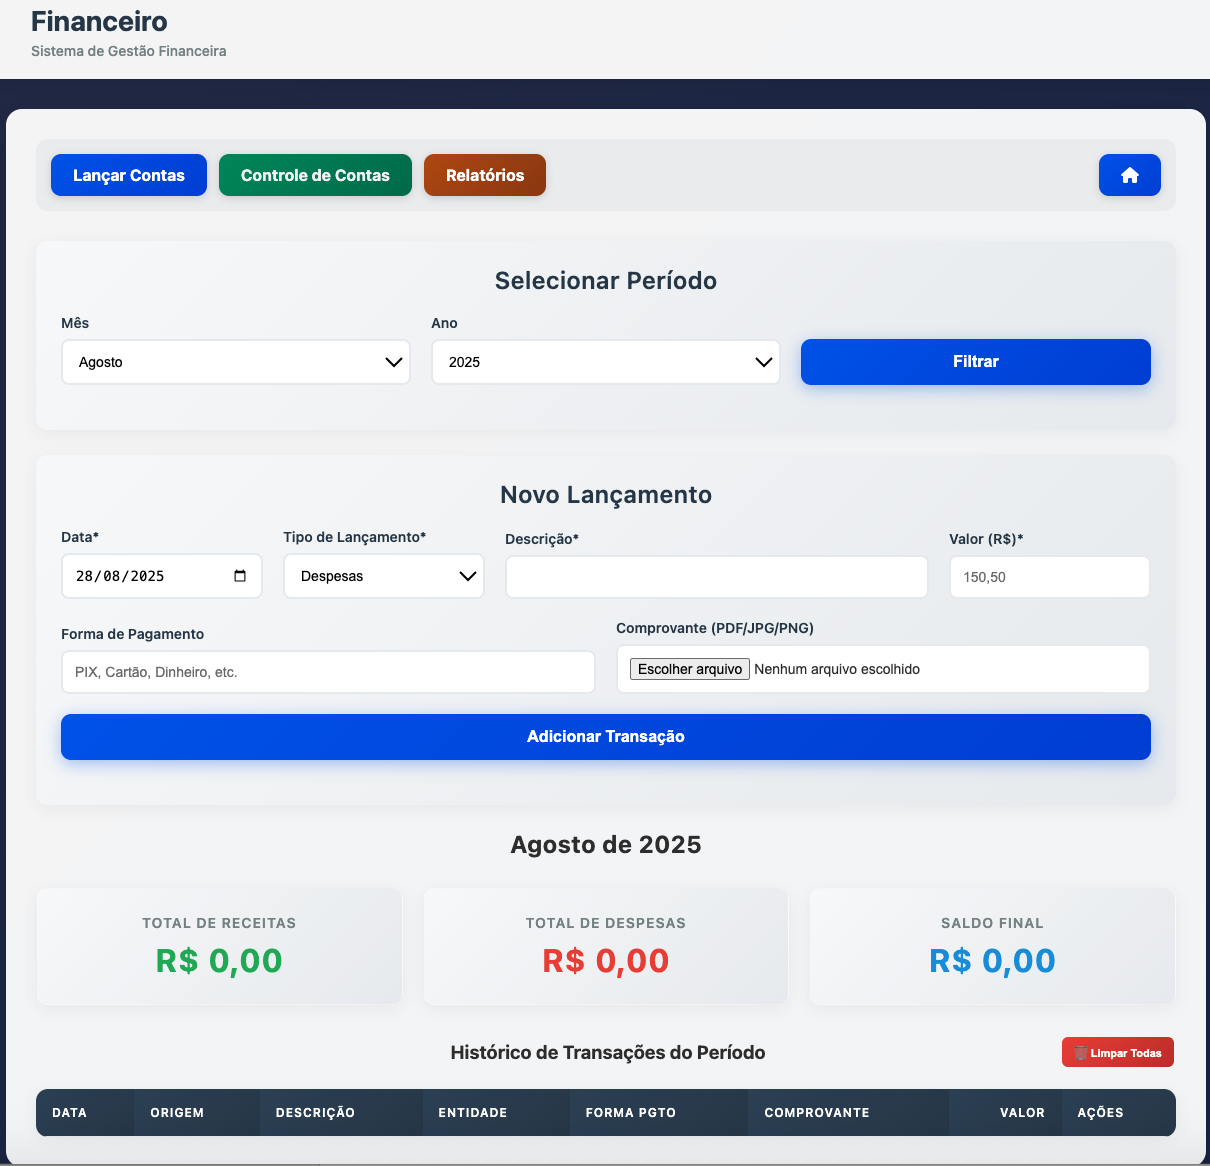Click the home icon button
This screenshot has height=1166, width=1210.
coord(1129,175)
